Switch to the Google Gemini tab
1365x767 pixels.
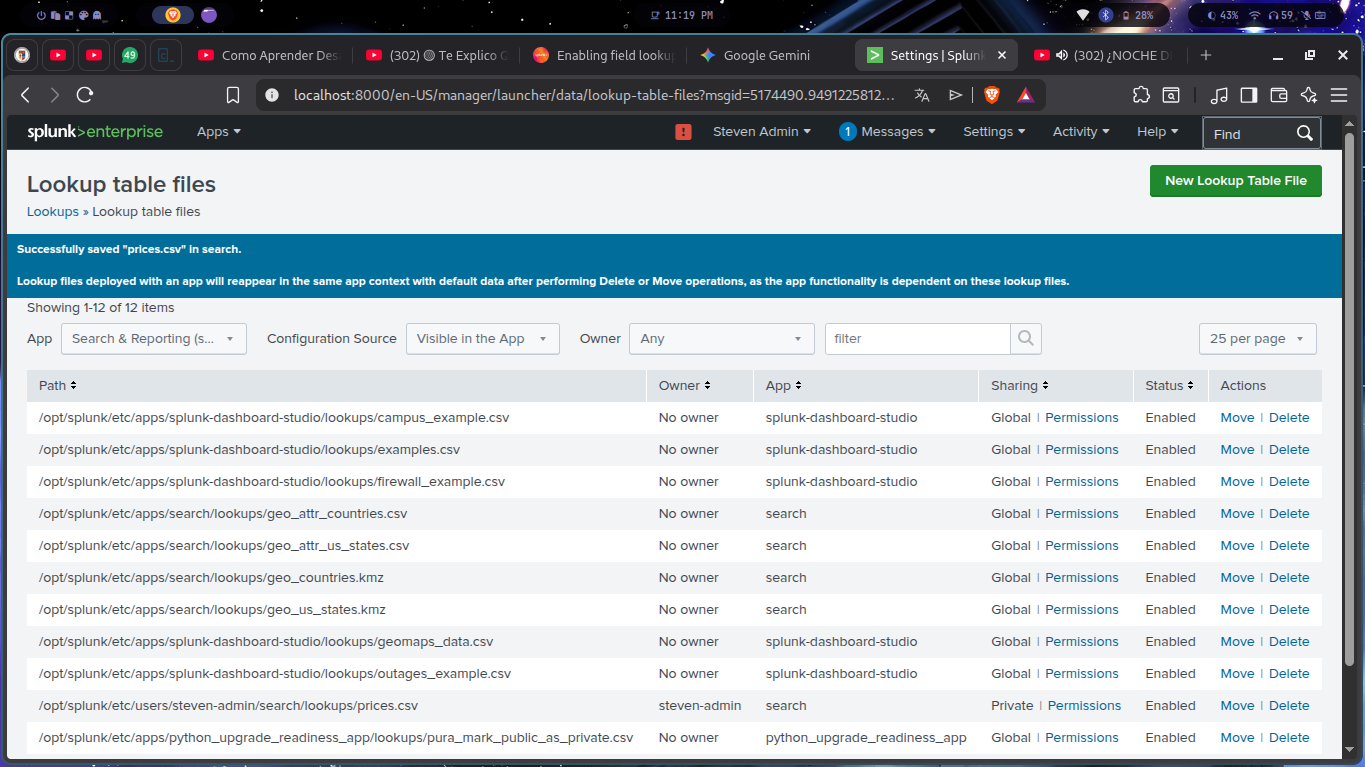point(766,56)
